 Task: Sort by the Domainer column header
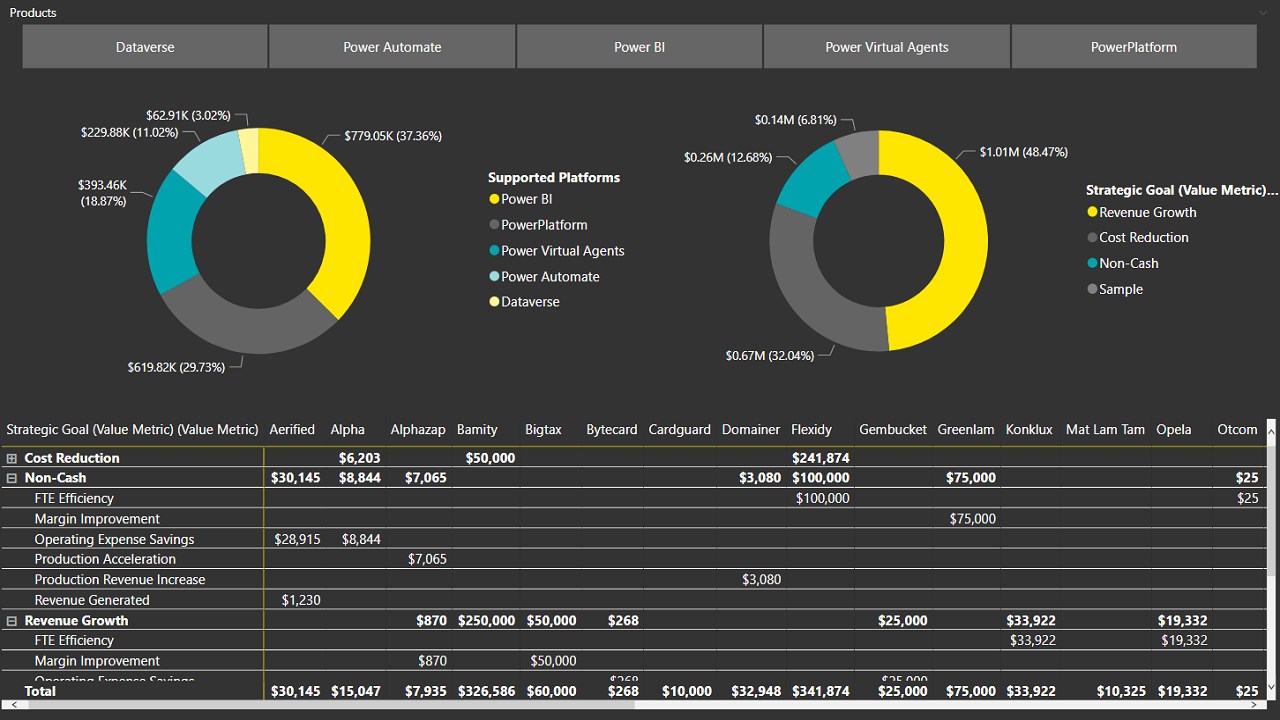coord(751,429)
